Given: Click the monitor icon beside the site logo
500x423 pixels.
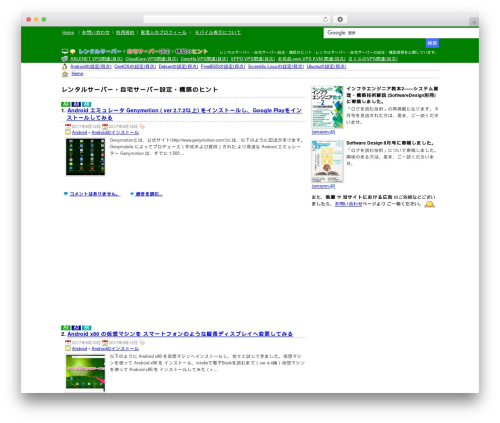Looking at the screenshot, I should pyautogui.click(x=65, y=51).
